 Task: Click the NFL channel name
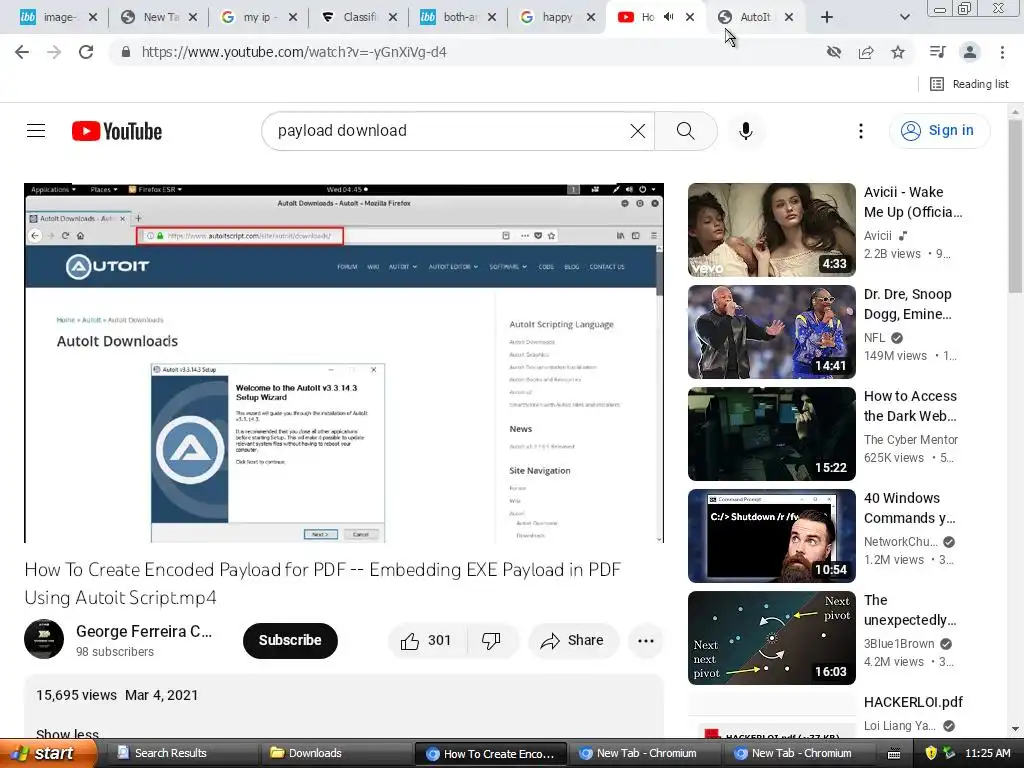pyautogui.click(x=874, y=338)
